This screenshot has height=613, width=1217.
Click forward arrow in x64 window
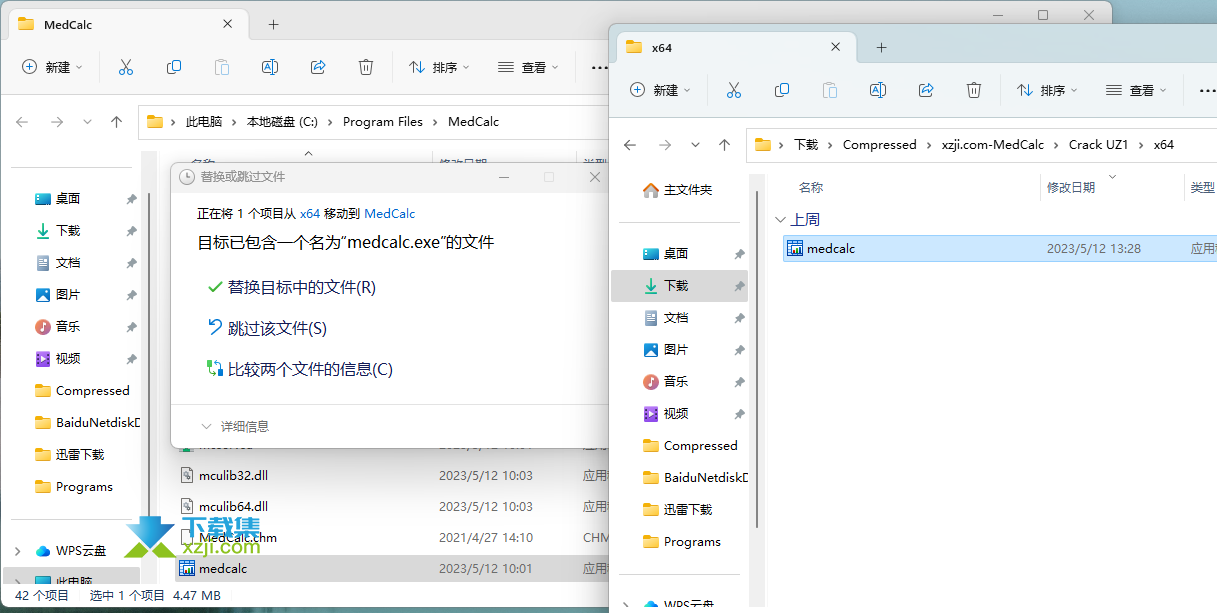click(665, 145)
